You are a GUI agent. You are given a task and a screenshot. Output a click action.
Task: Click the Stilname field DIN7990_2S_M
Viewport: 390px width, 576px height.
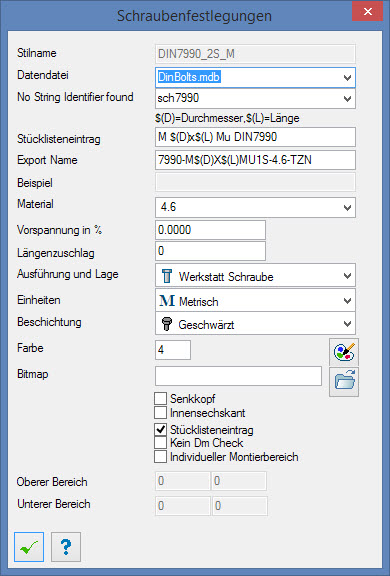(x=255, y=54)
